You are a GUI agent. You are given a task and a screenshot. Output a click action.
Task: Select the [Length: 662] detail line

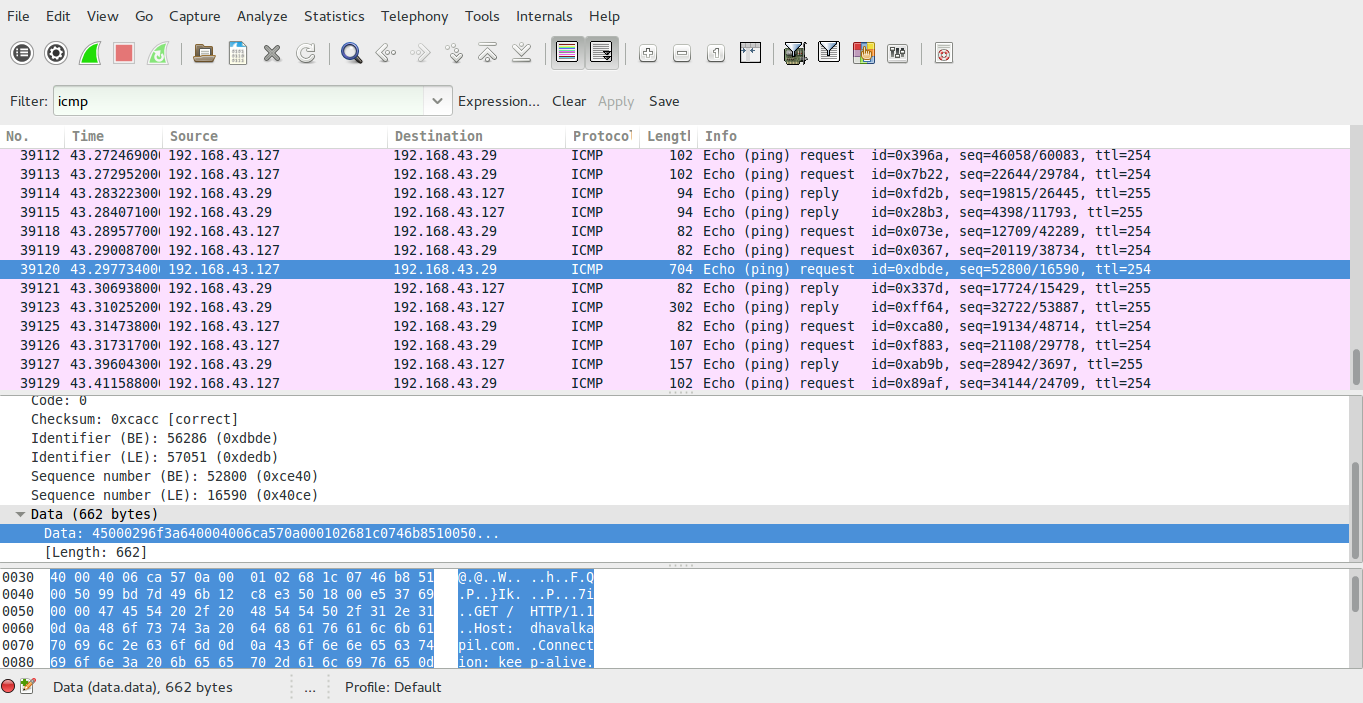(x=95, y=552)
